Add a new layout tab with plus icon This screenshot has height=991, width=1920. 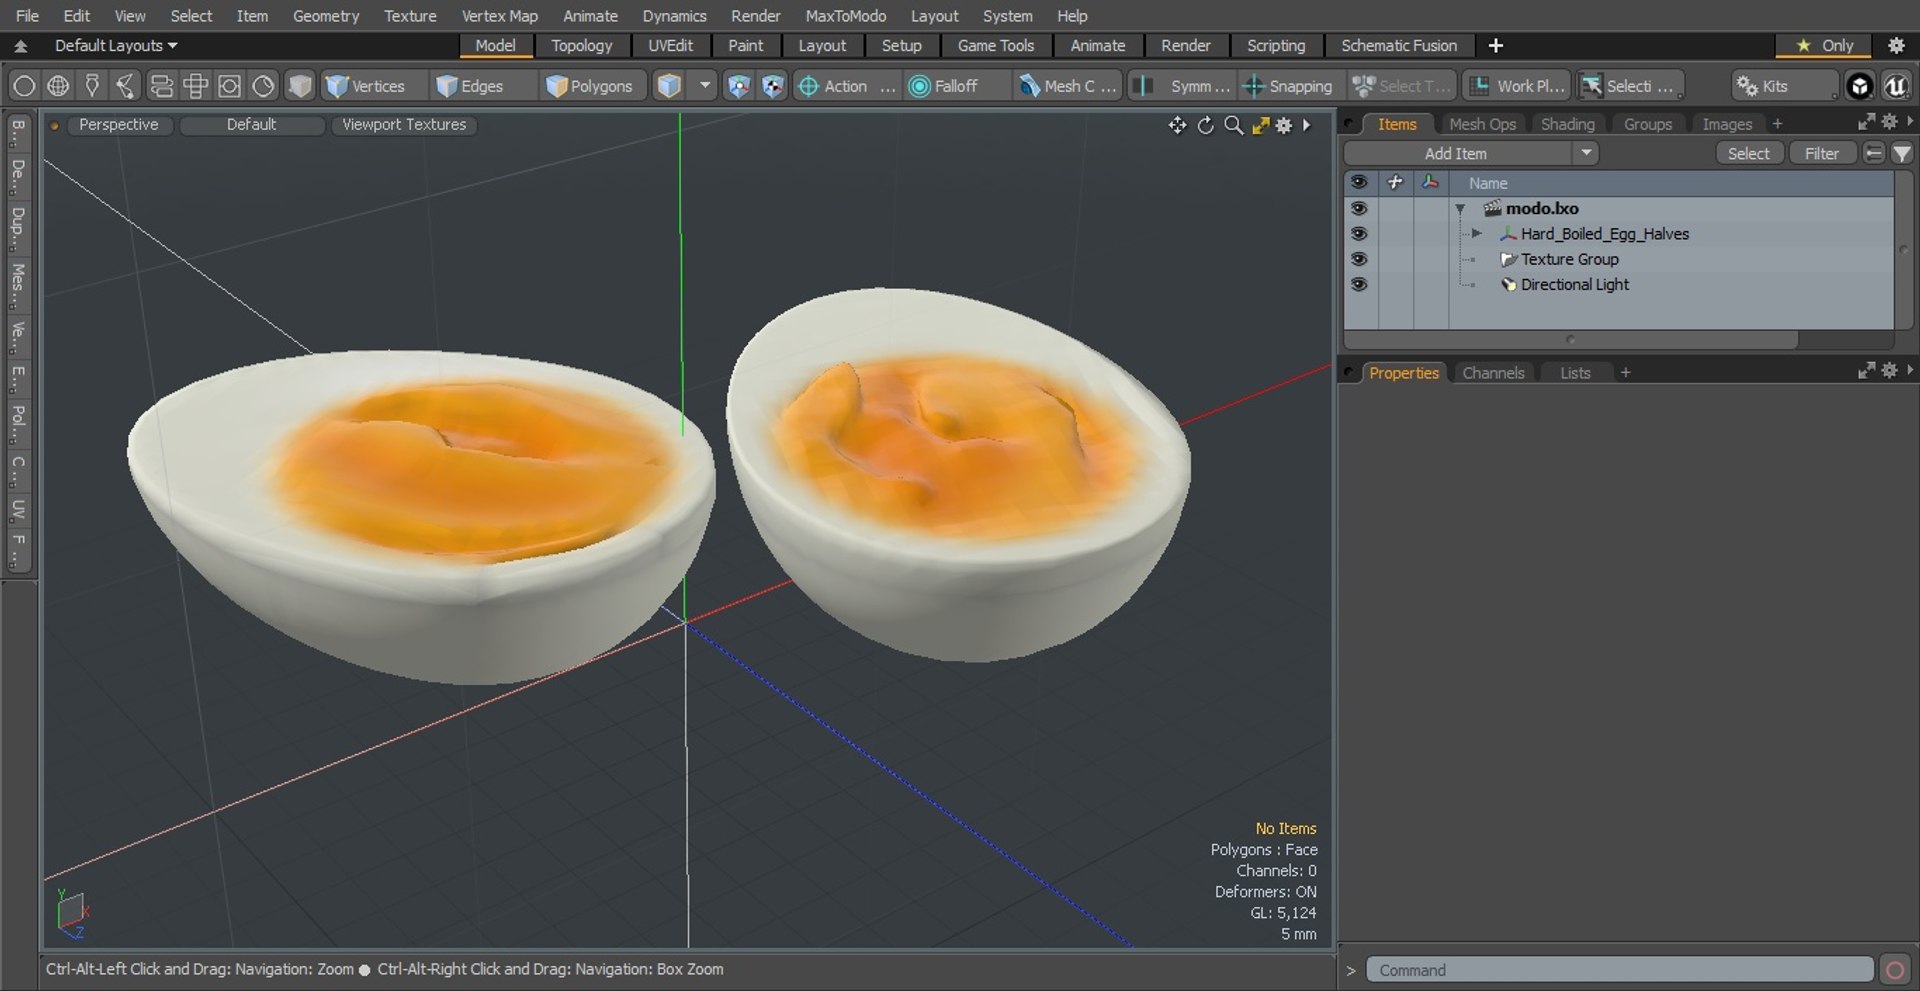click(x=1495, y=45)
